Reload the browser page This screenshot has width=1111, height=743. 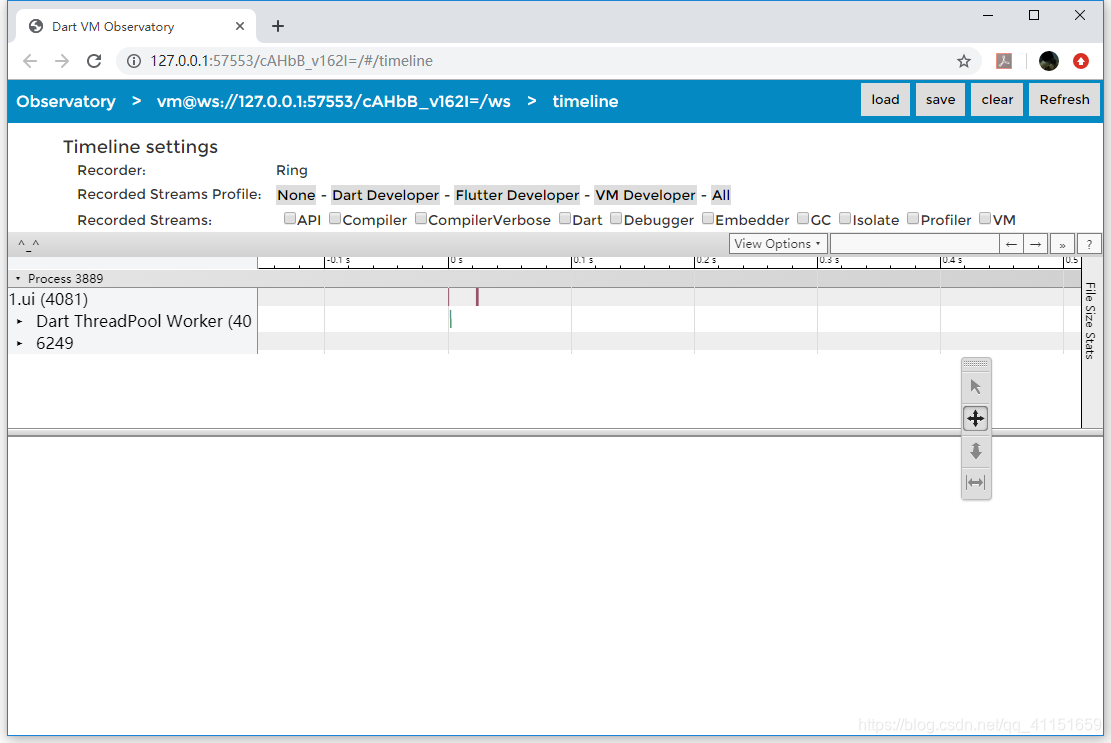94,61
